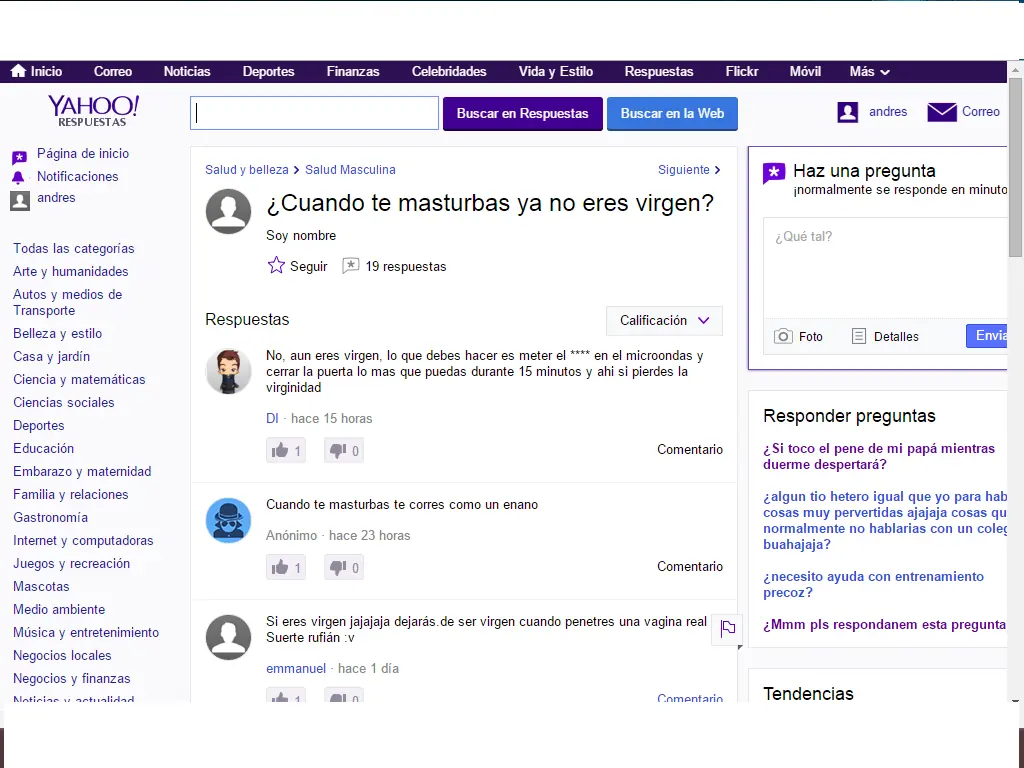Click the sidebar andres profile avatar
The width and height of the screenshot is (1024, 768).
(20, 200)
